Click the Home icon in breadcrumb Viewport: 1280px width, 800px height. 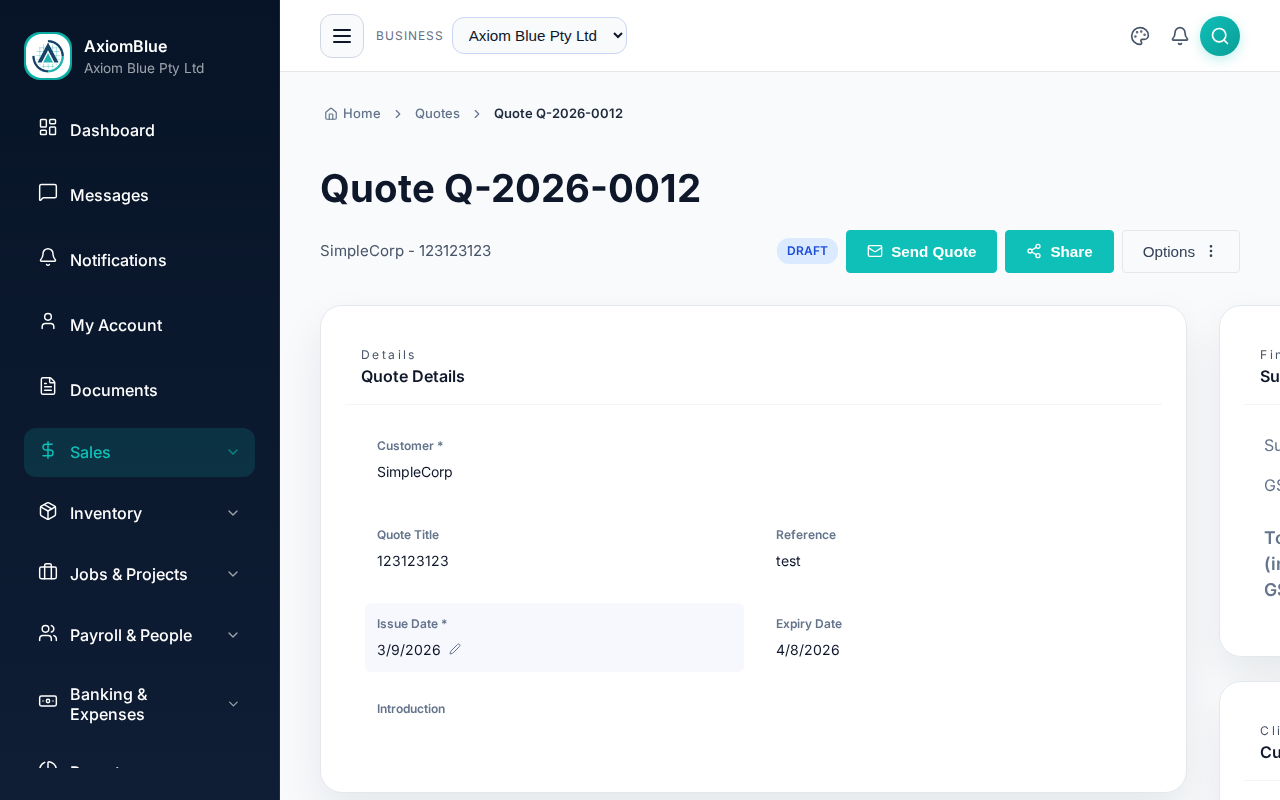(331, 114)
